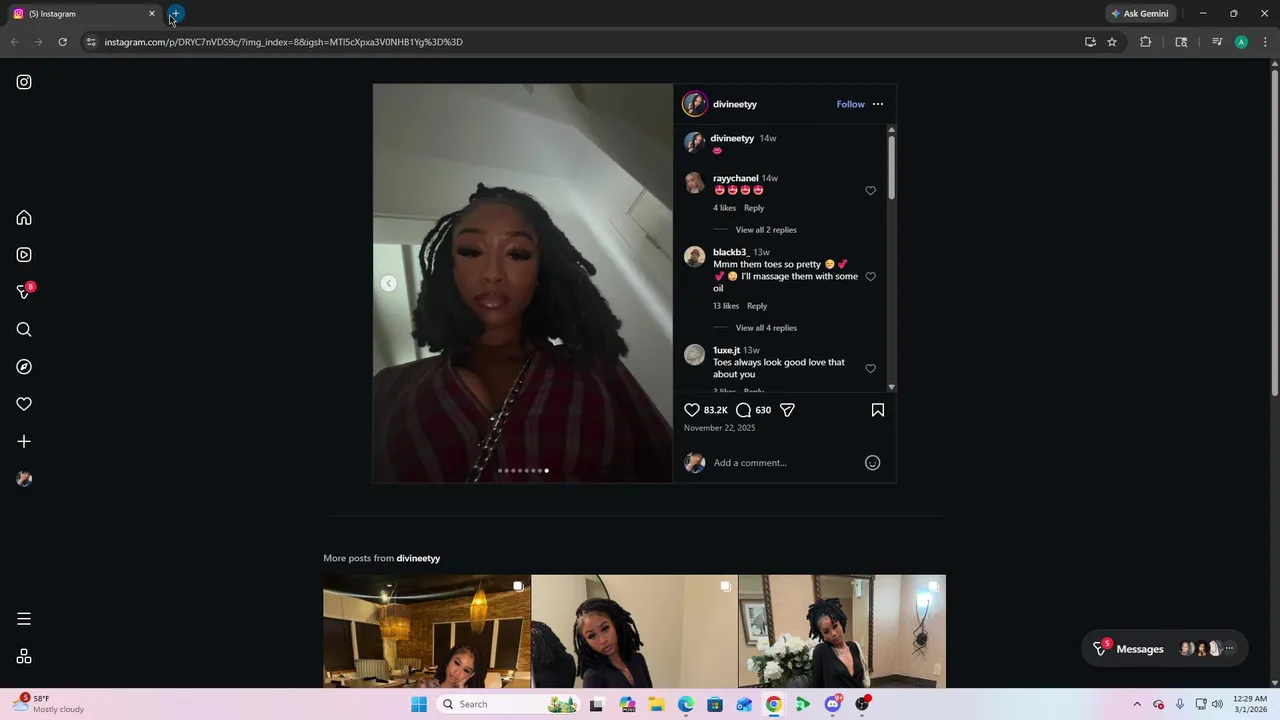The height and width of the screenshot is (720, 1280).
Task: Open the emoji picker in comment box
Action: (872, 463)
